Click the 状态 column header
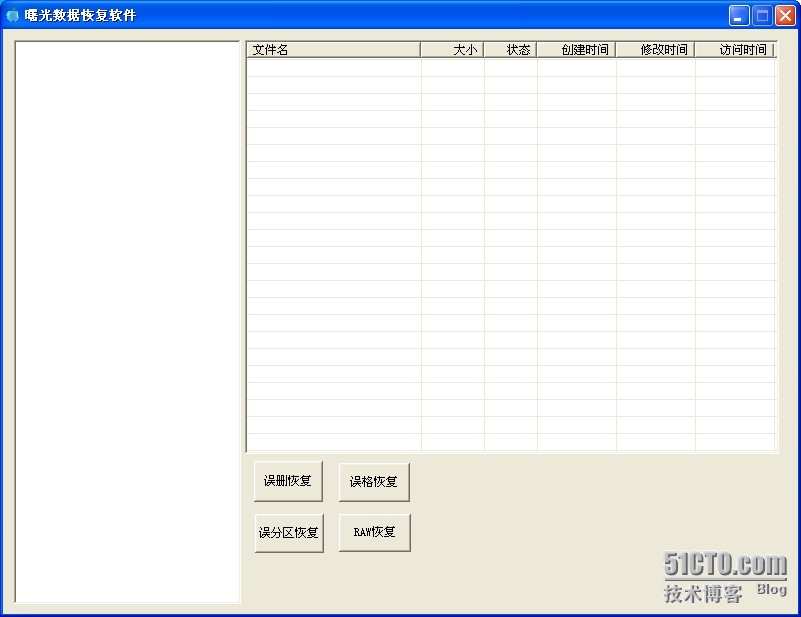The height and width of the screenshot is (617, 801). pos(510,50)
